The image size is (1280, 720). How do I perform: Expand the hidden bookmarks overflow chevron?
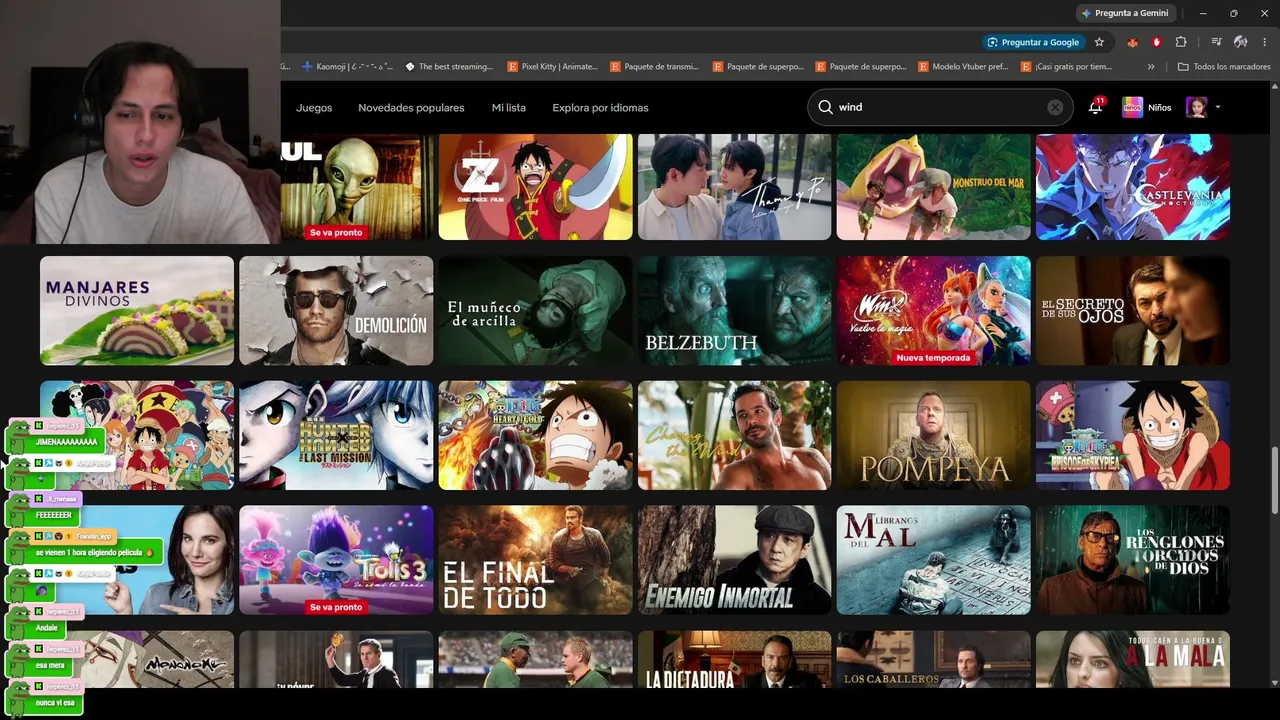[x=1151, y=67]
